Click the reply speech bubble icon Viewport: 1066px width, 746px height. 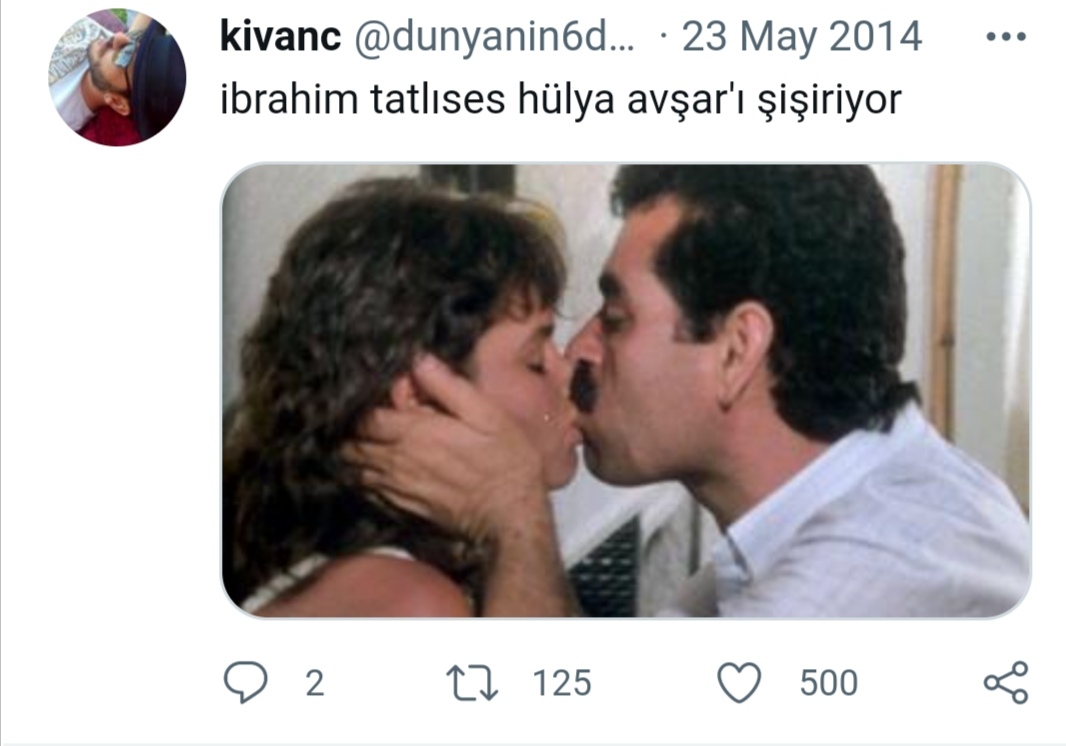coord(245,681)
